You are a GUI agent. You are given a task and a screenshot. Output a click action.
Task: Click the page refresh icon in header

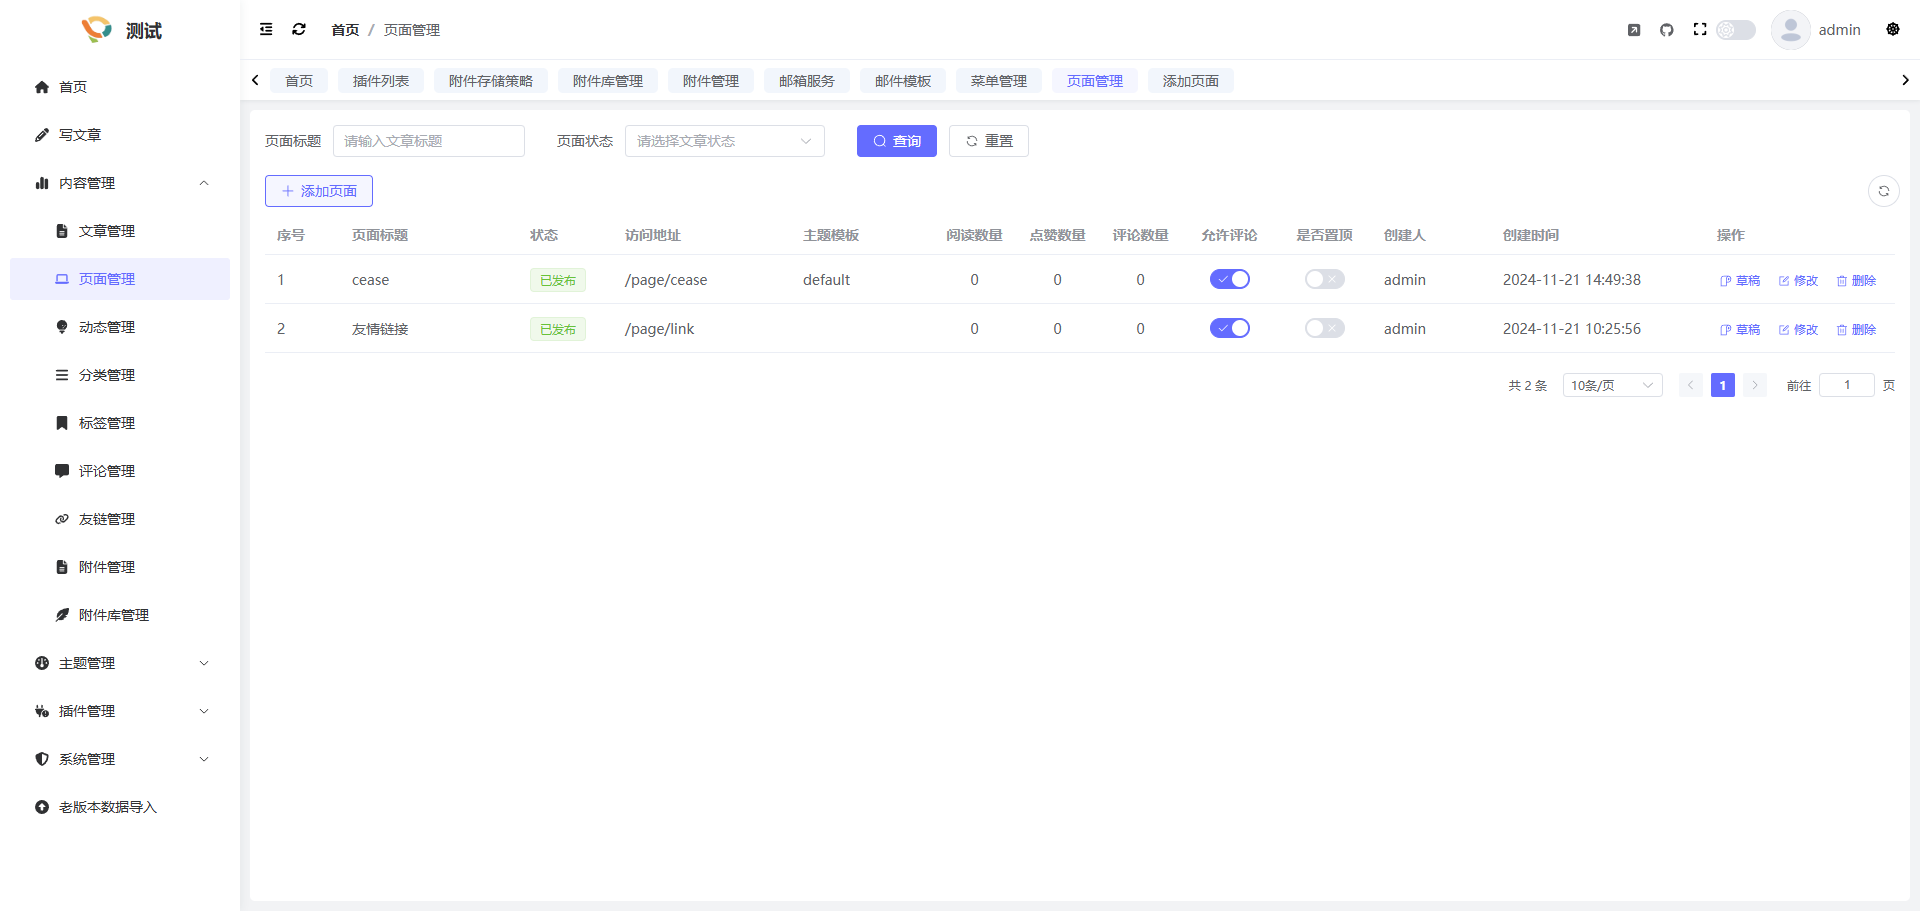point(299,30)
